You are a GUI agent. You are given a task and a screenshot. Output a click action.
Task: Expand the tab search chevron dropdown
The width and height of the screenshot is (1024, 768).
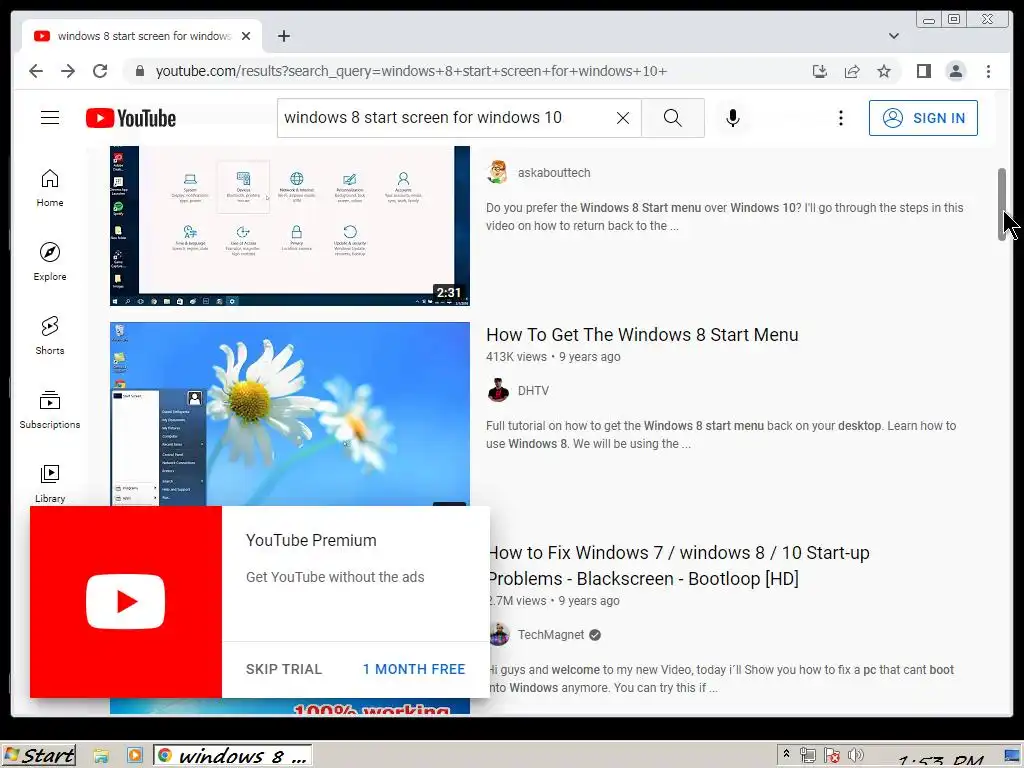point(893,36)
